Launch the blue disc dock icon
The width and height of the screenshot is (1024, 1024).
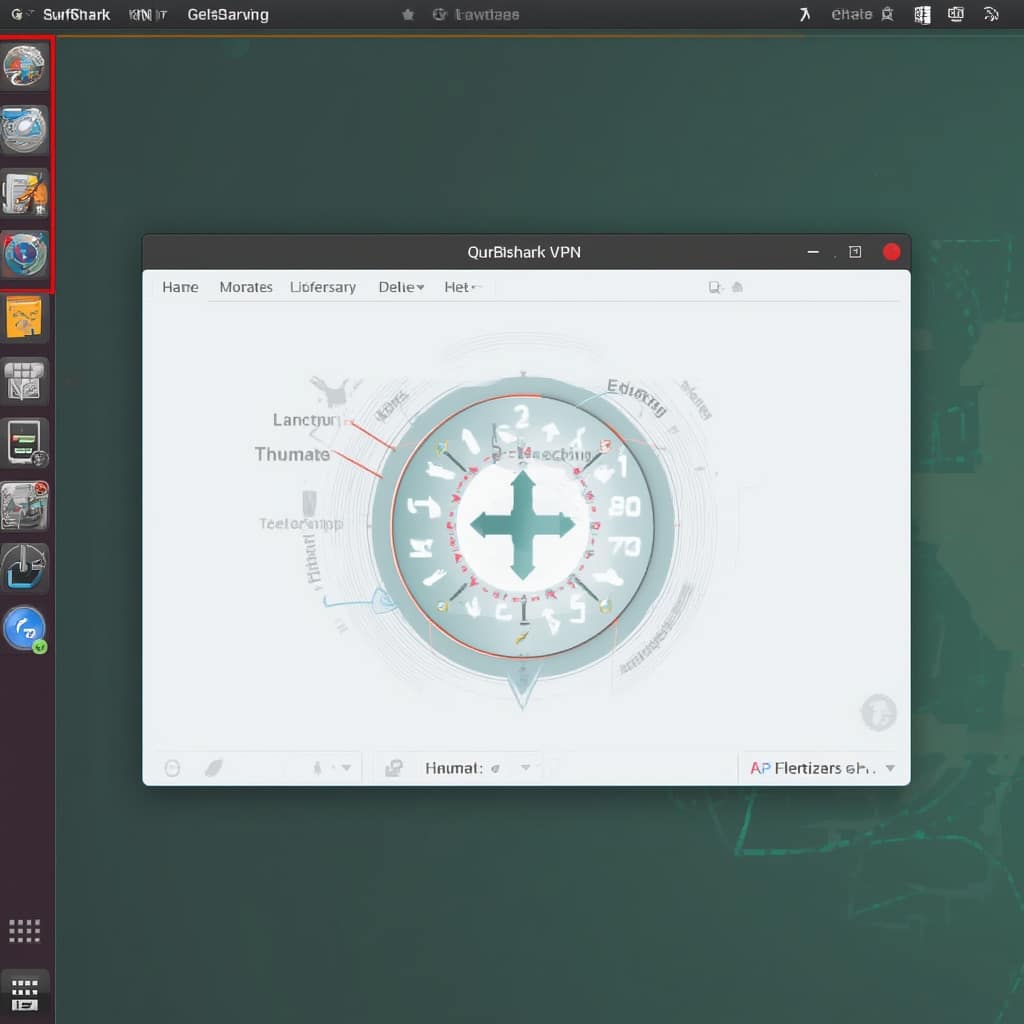(x=24, y=129)
